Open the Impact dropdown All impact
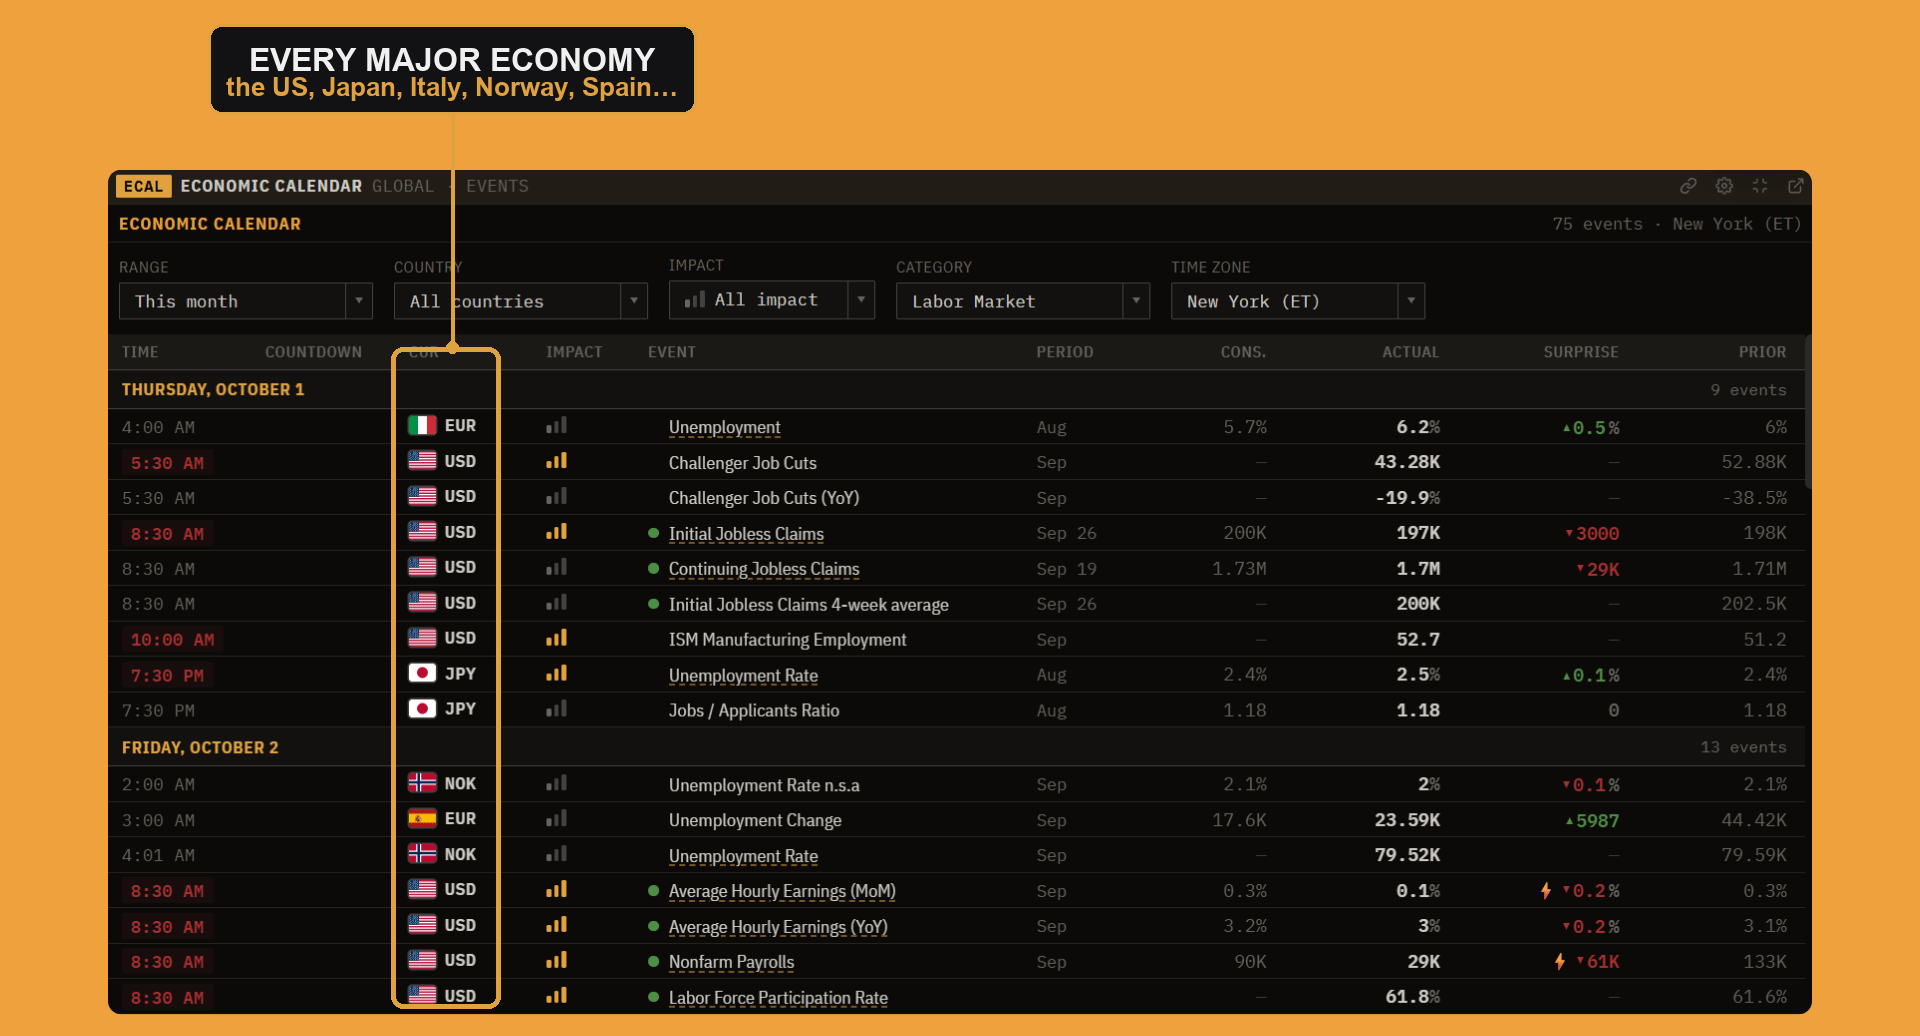Image resolution: width=1920 pixels, height=1036 pixels. (772, 300)
